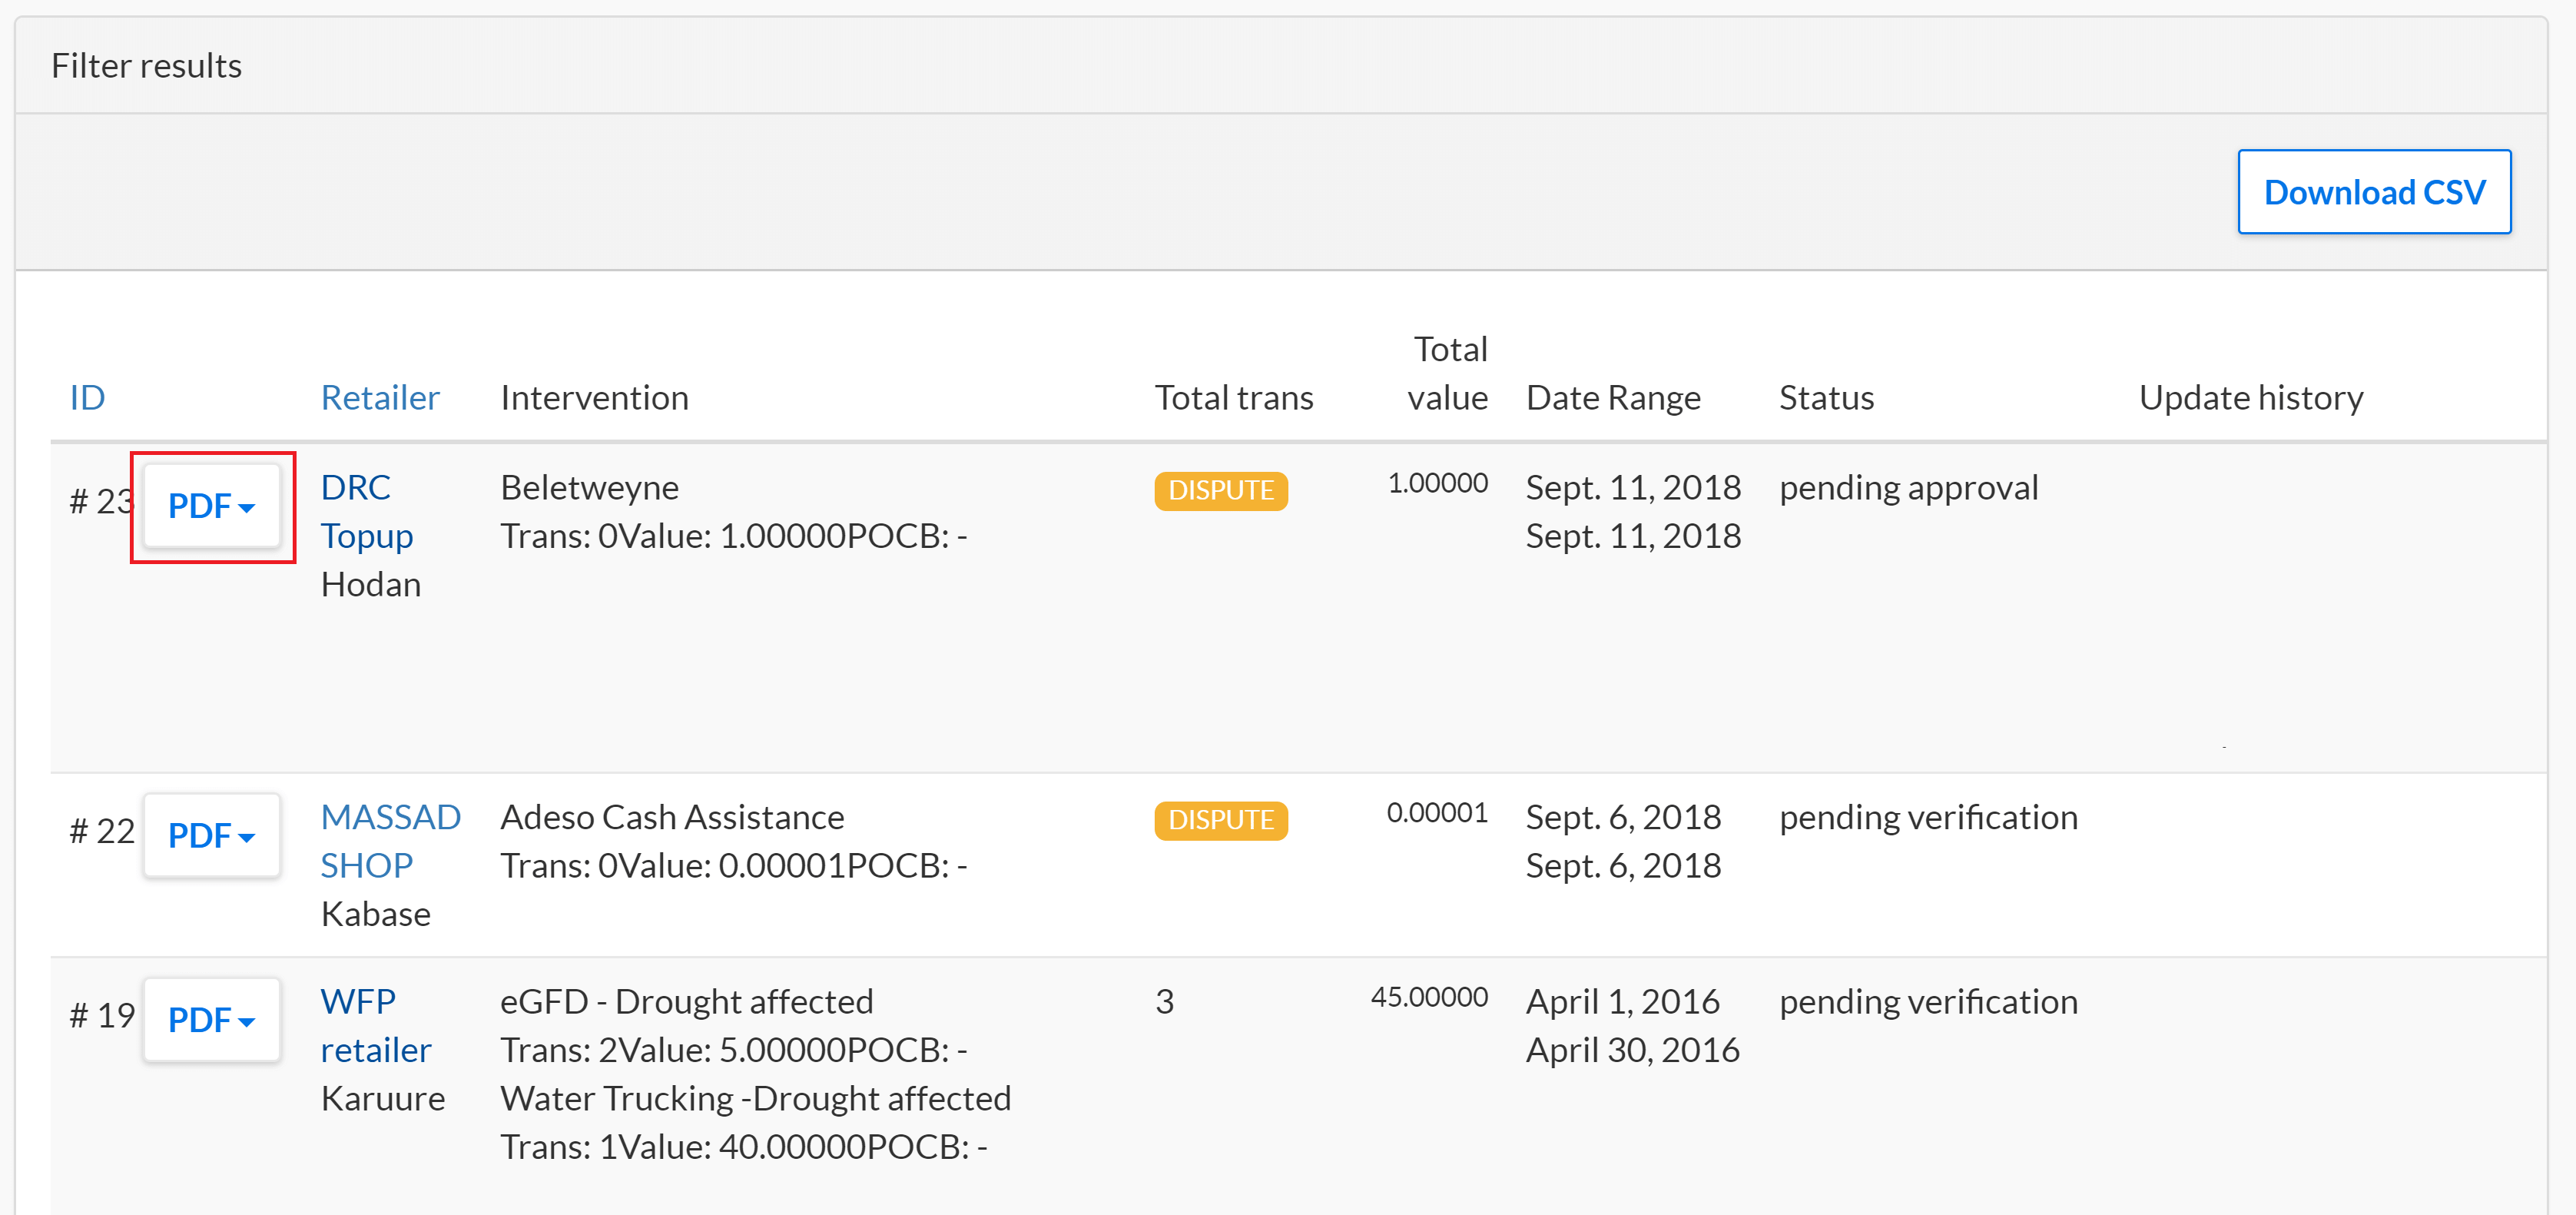Sort table by ID column header
The image size is (2576, 1215).
(x=87, y=398)
